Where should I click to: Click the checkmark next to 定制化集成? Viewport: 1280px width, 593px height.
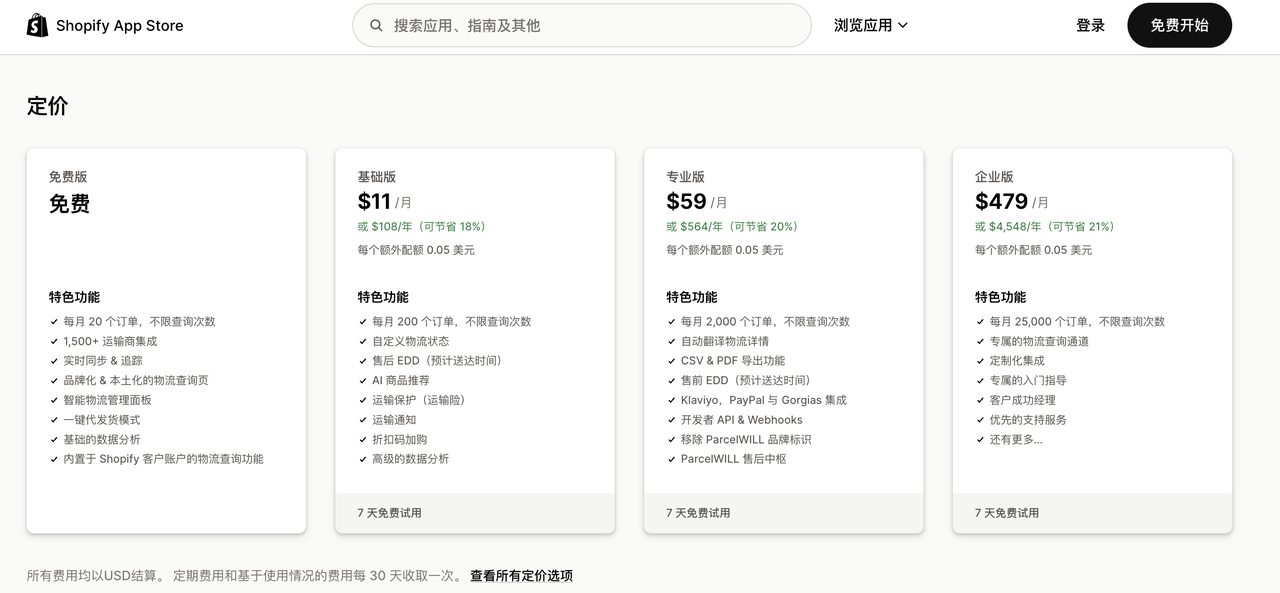[981, 360]
